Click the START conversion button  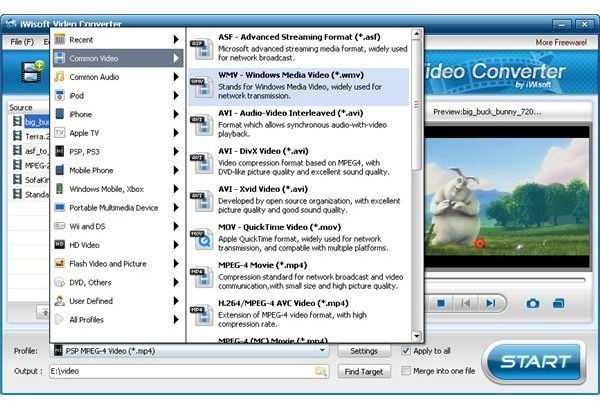(x=535, y=362)
